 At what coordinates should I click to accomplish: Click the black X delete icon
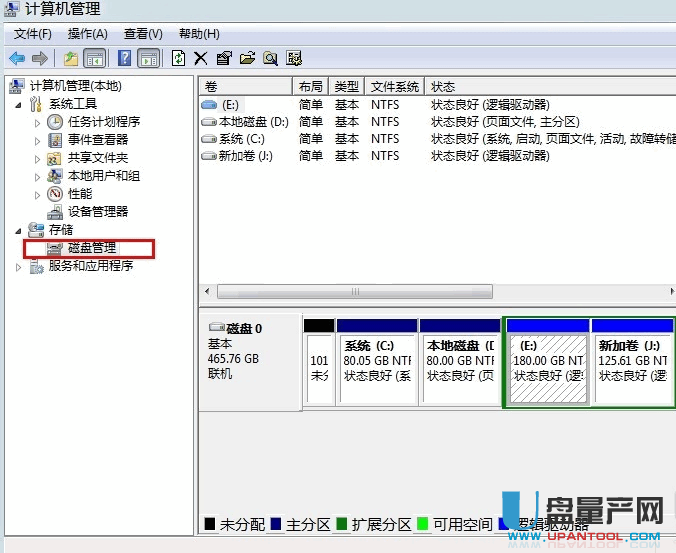tap(200, 58)
